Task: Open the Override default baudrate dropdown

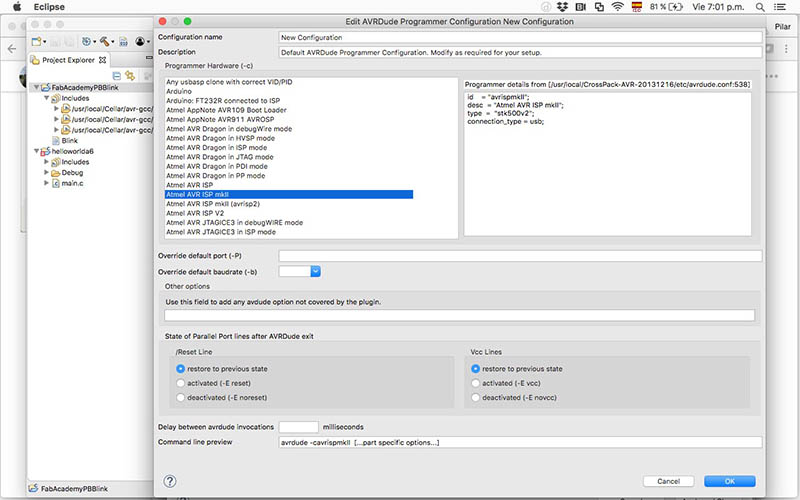Action: (315, 271)
